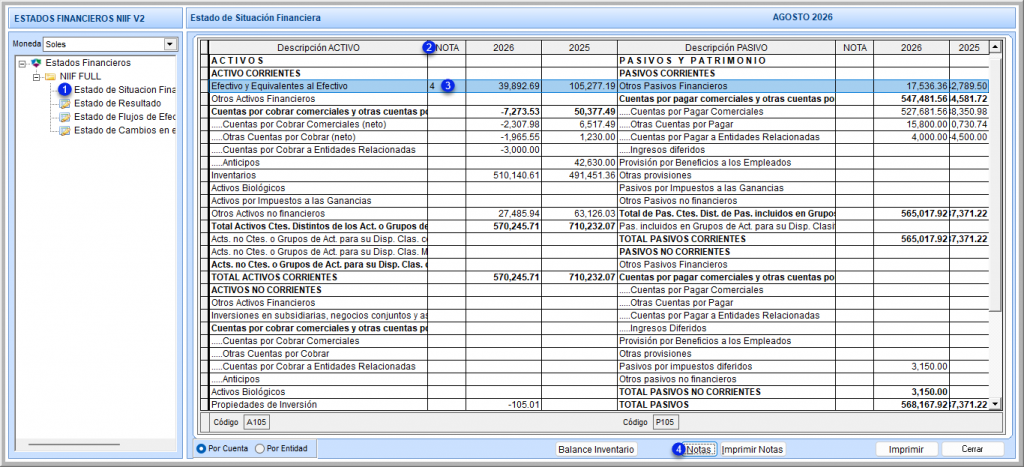Select the Efectivo y Equivalentes al Efectivo row
Screen dimensions: 1024x467
(318, 86)
